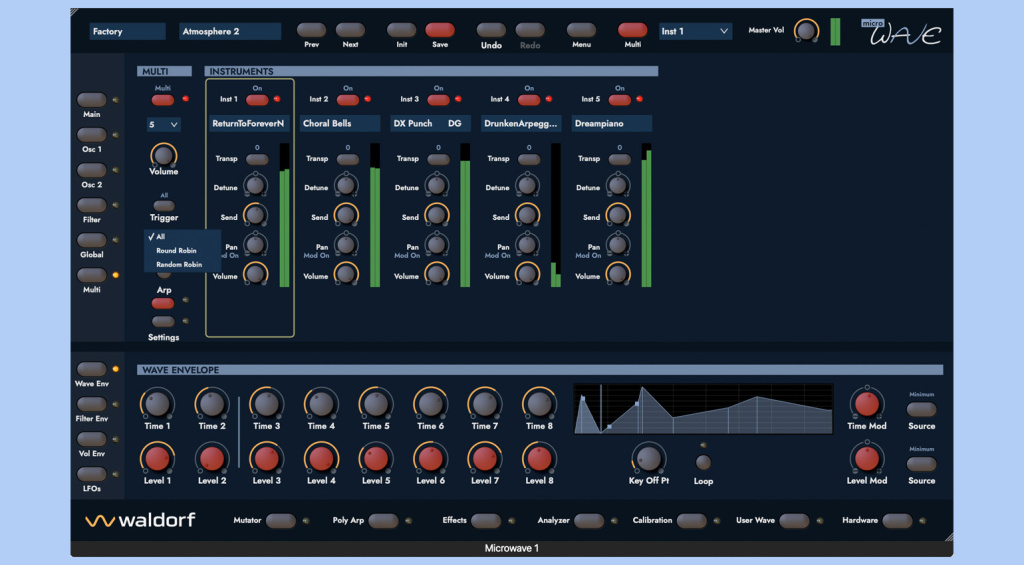This screenshot has height=565, width=1024.
Task: Click the Time 6 knob
Action: (430, 404)
